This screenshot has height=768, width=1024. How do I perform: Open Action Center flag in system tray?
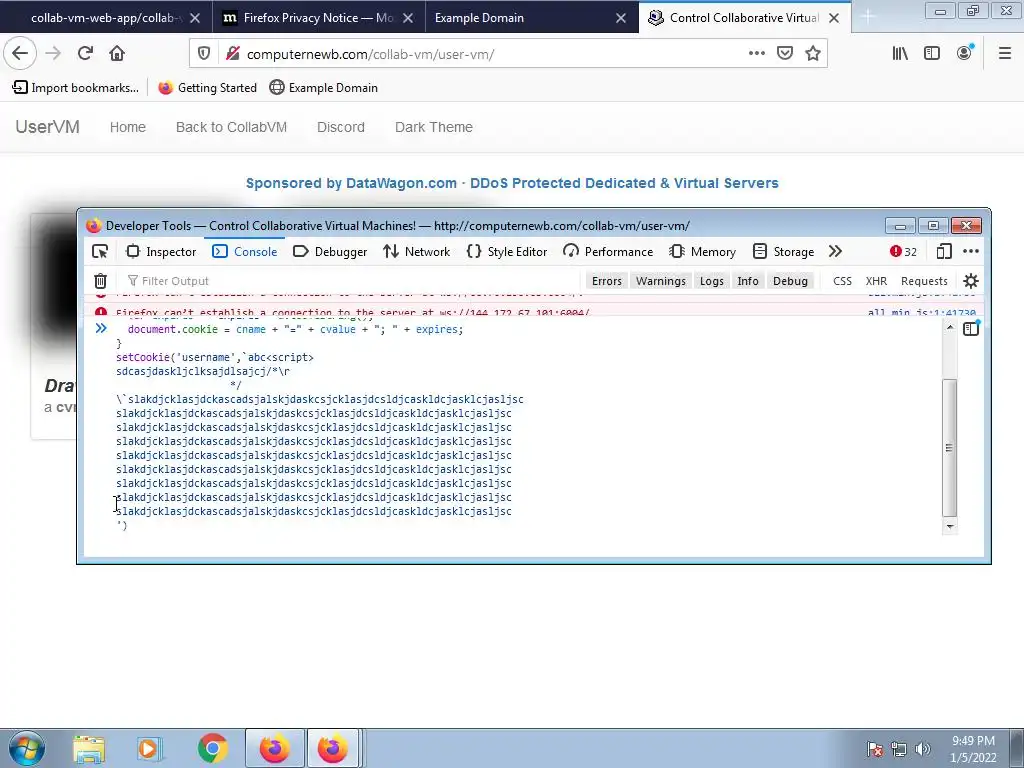[875, 749]
